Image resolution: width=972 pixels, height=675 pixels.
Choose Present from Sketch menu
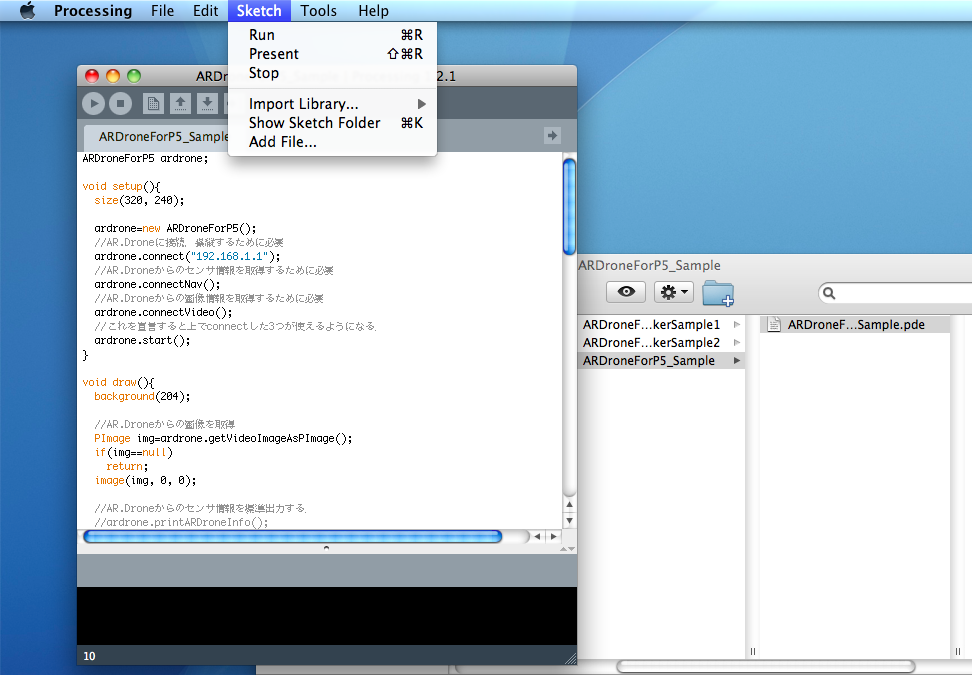coord(333,54)
